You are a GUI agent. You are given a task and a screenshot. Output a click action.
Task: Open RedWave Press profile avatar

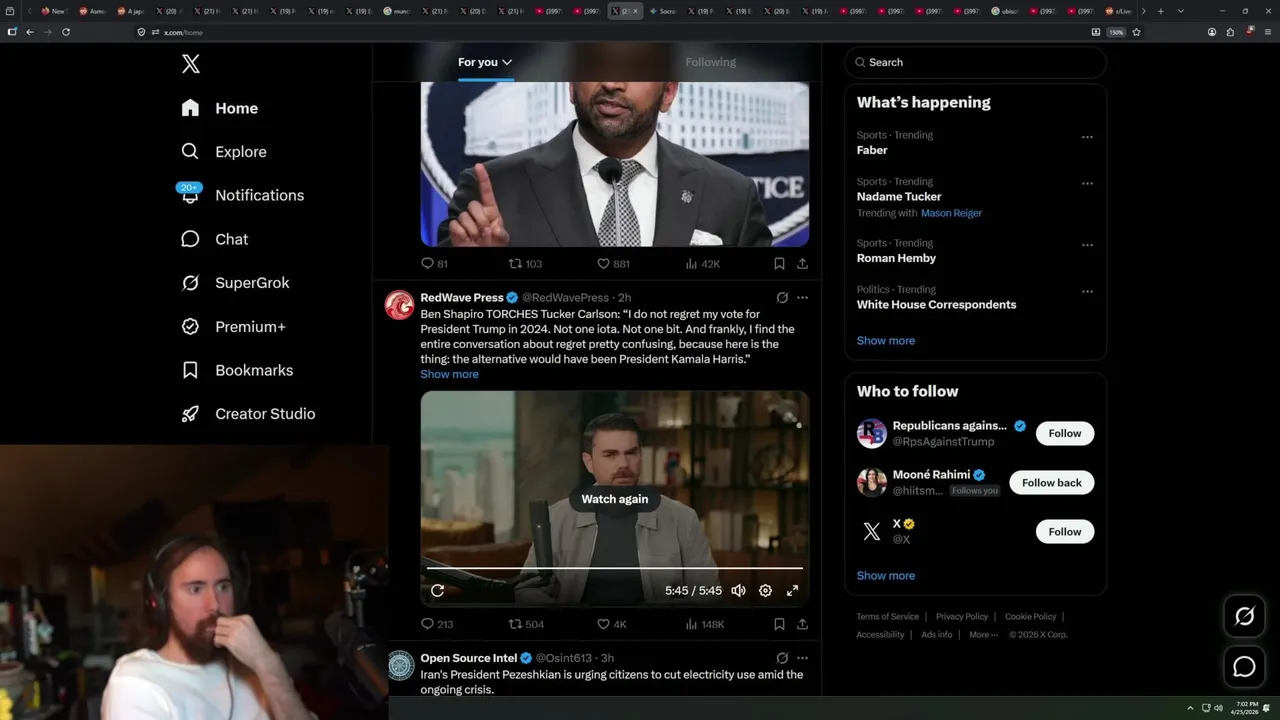(x=400, y=305)
